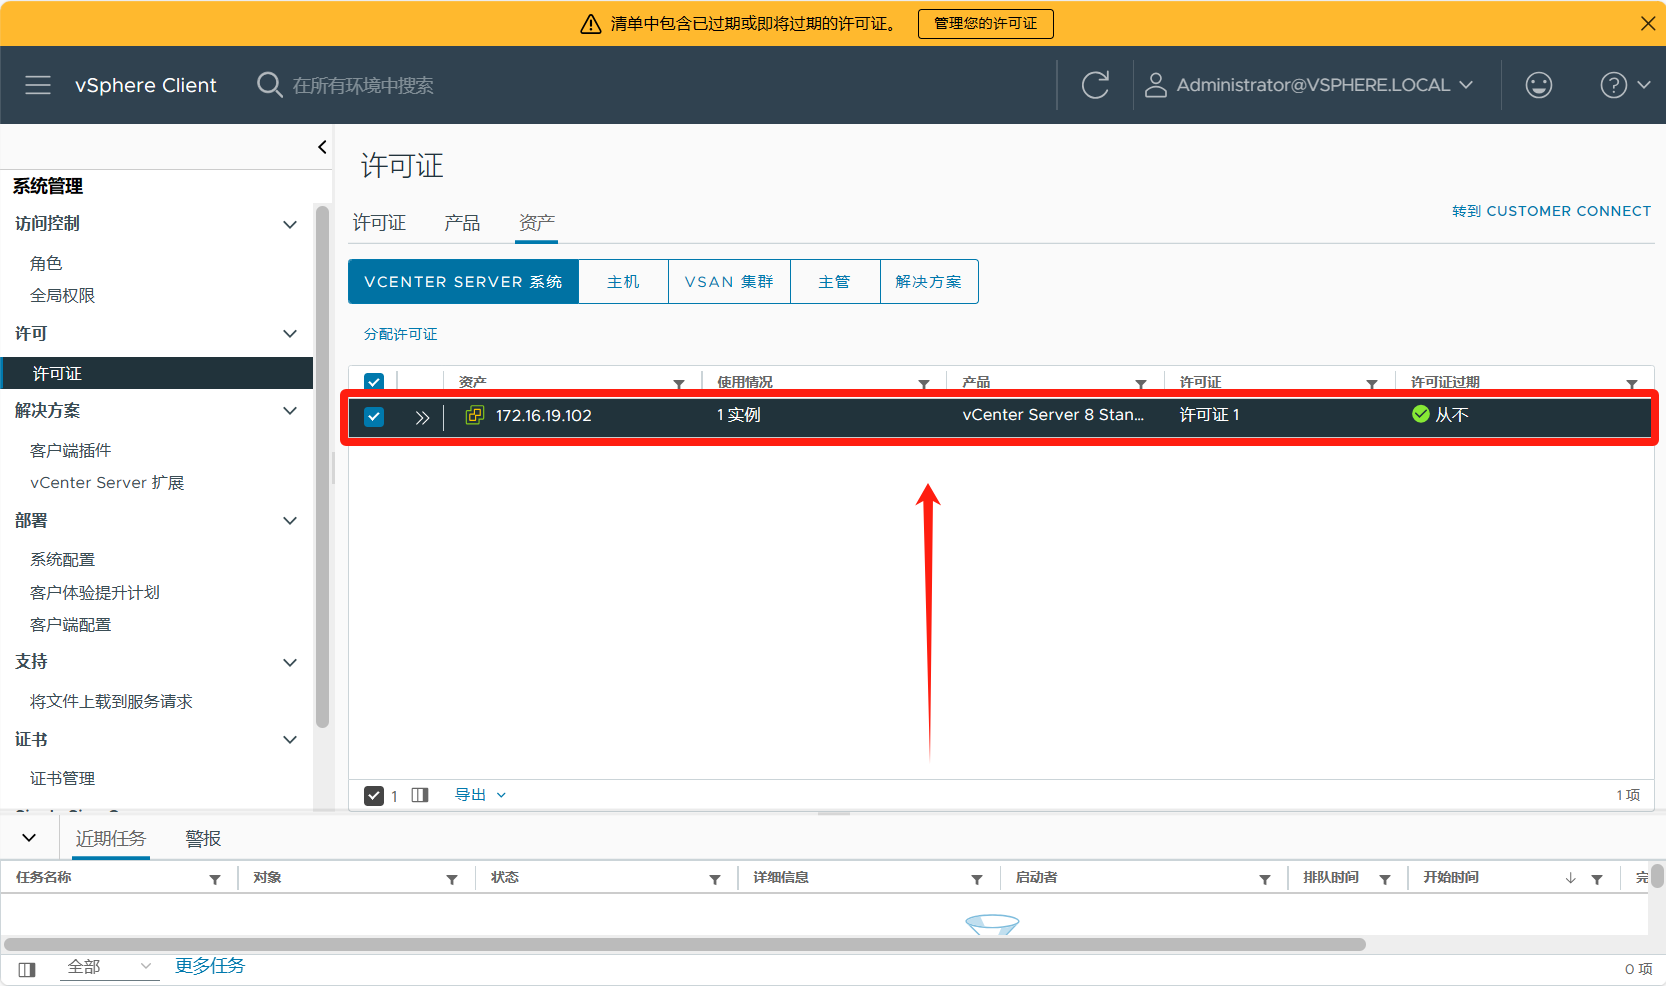Open the feedback smiley icon
This screenshot has width=1666, height=986.
(1538, 85)
